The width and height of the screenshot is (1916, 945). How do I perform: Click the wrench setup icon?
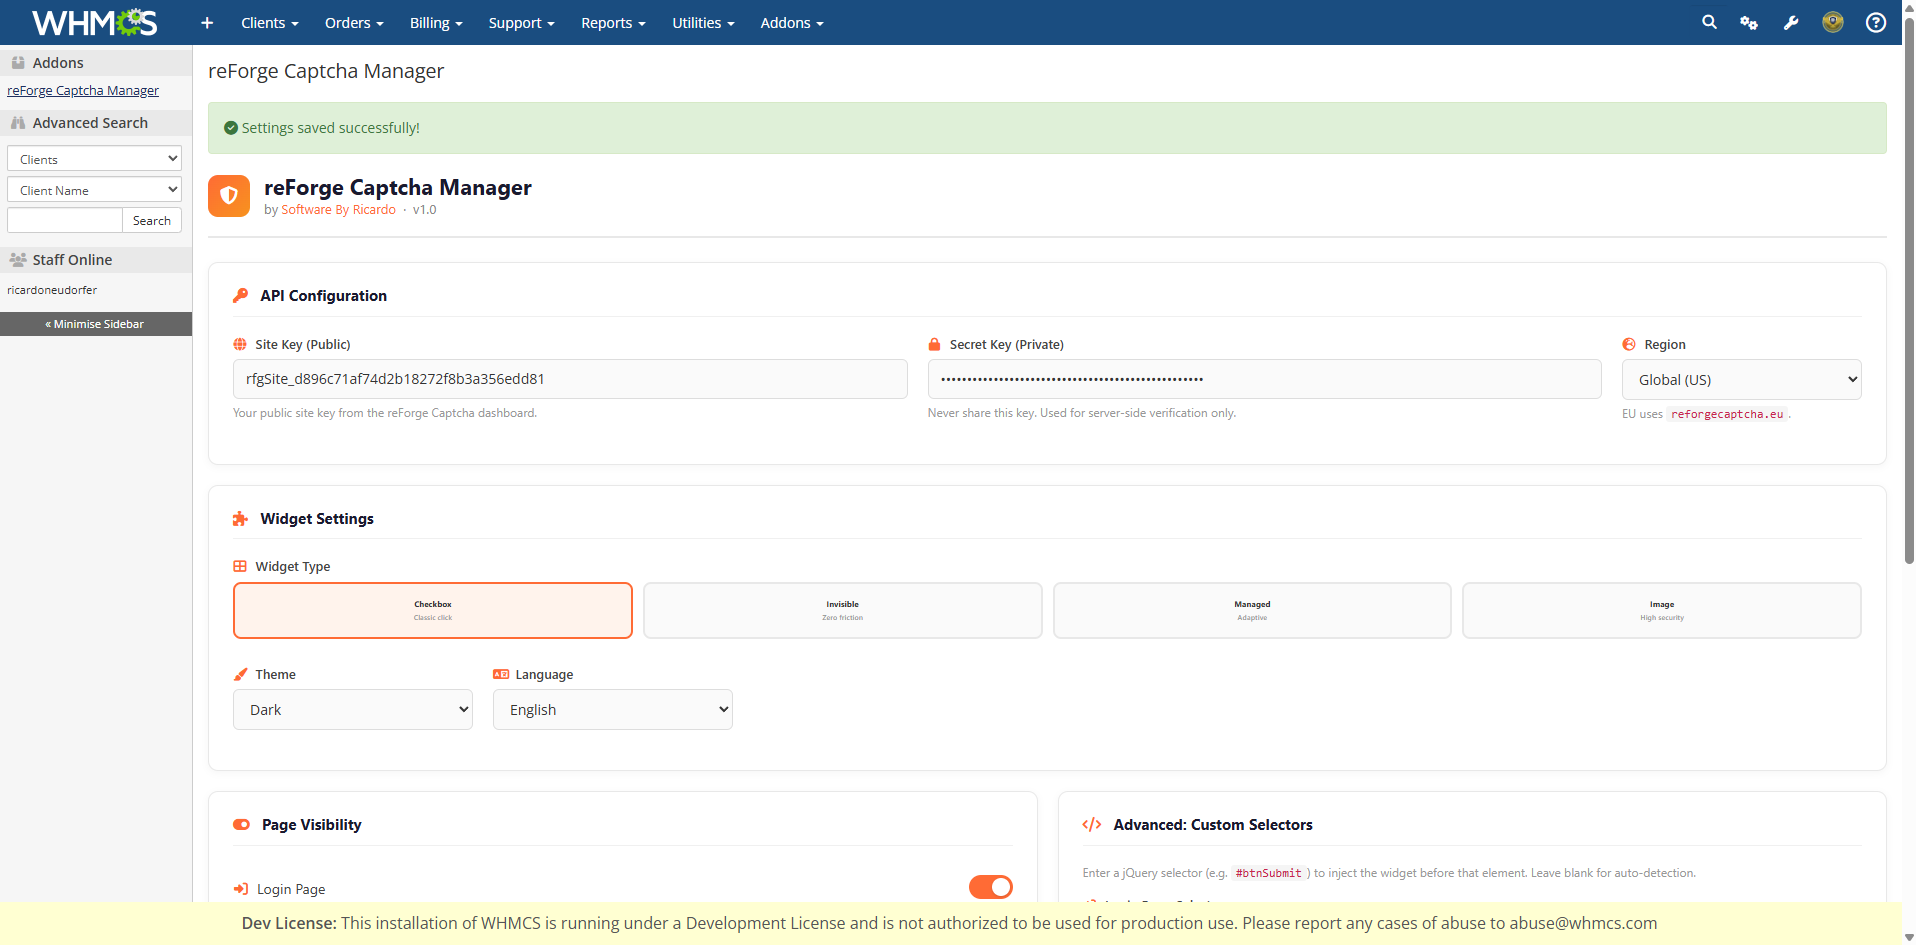click(1791, 23)
